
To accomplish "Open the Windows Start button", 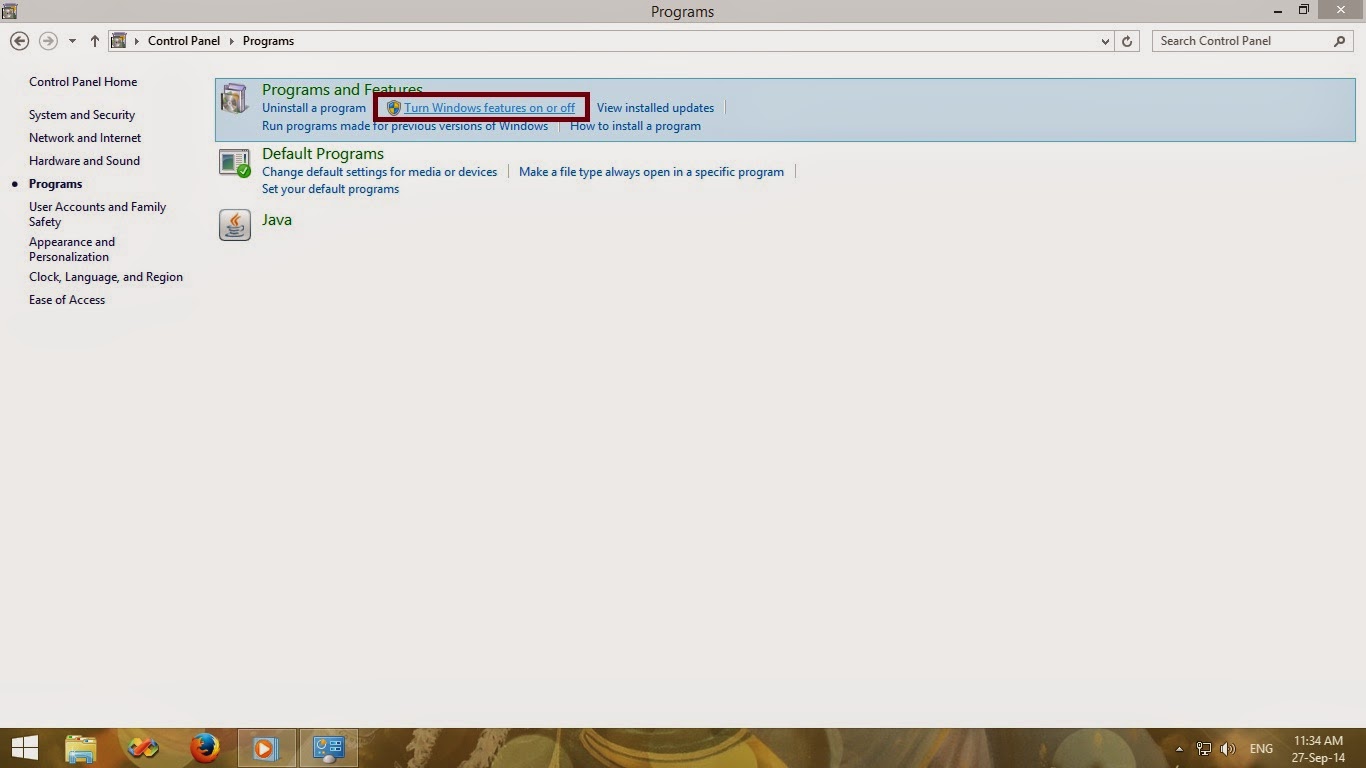I will click(x=25, y=748).
